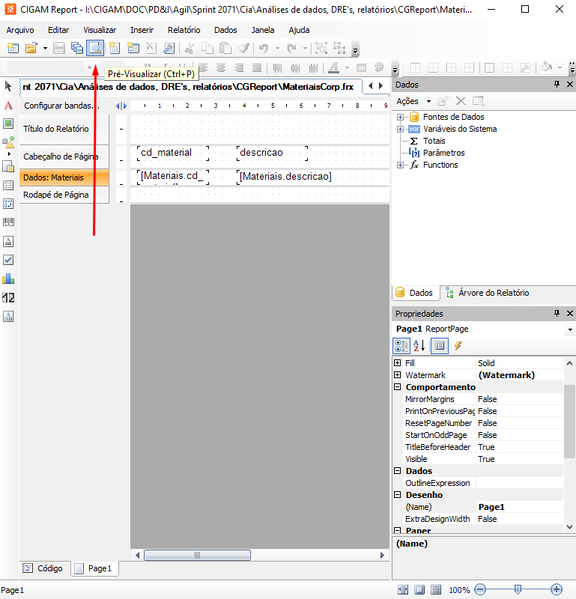Open the Dados menu in menu bar

[225, 30]
